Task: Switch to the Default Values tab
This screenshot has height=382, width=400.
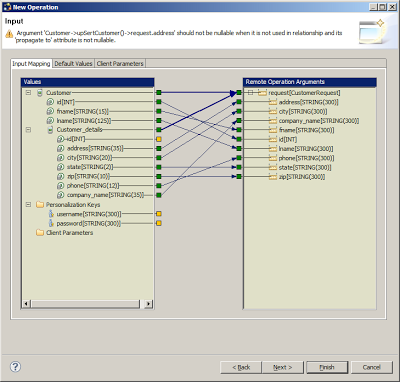Action: [73, 63]
